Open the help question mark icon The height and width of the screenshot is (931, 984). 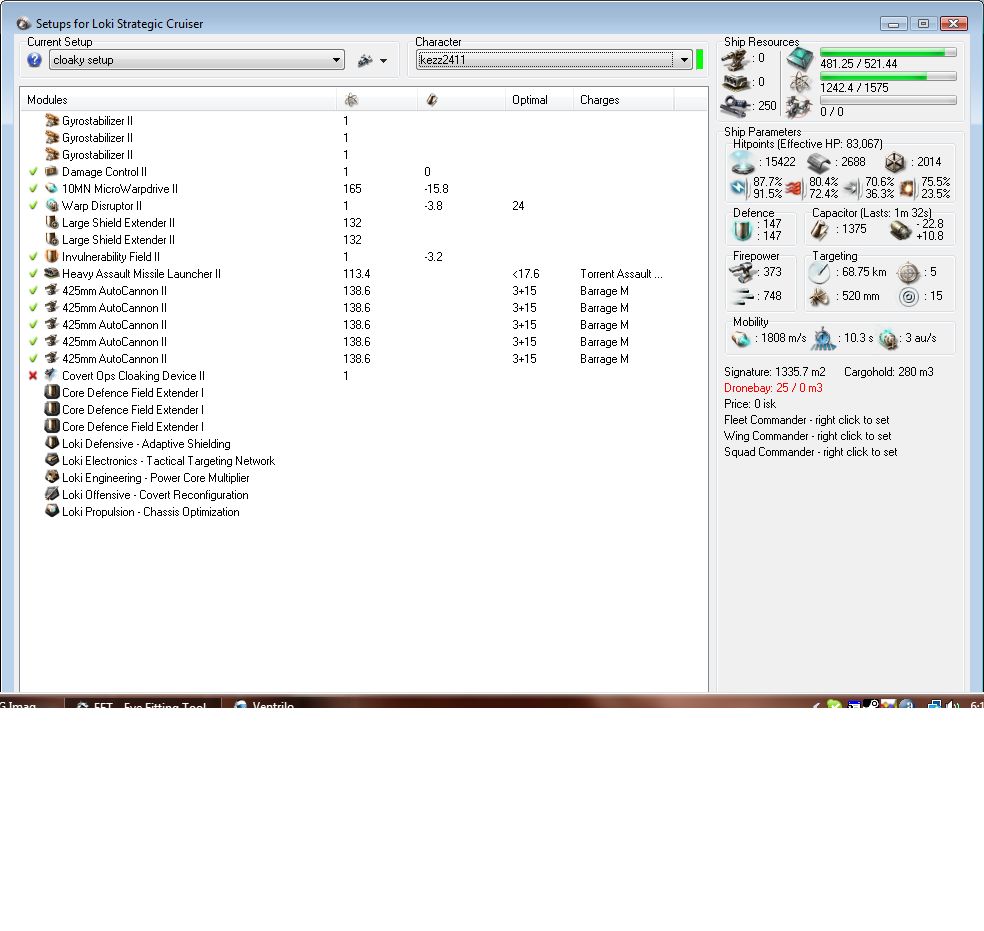click(35, 60)
